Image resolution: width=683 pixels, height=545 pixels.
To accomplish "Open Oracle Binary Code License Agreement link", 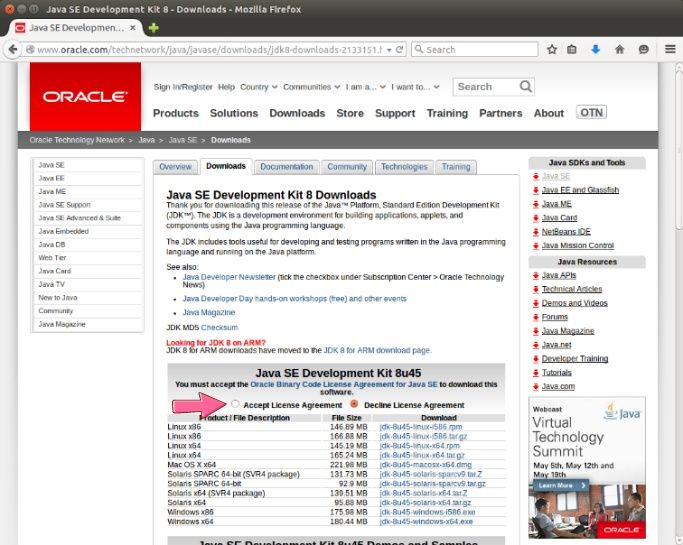I will point(344,385).
